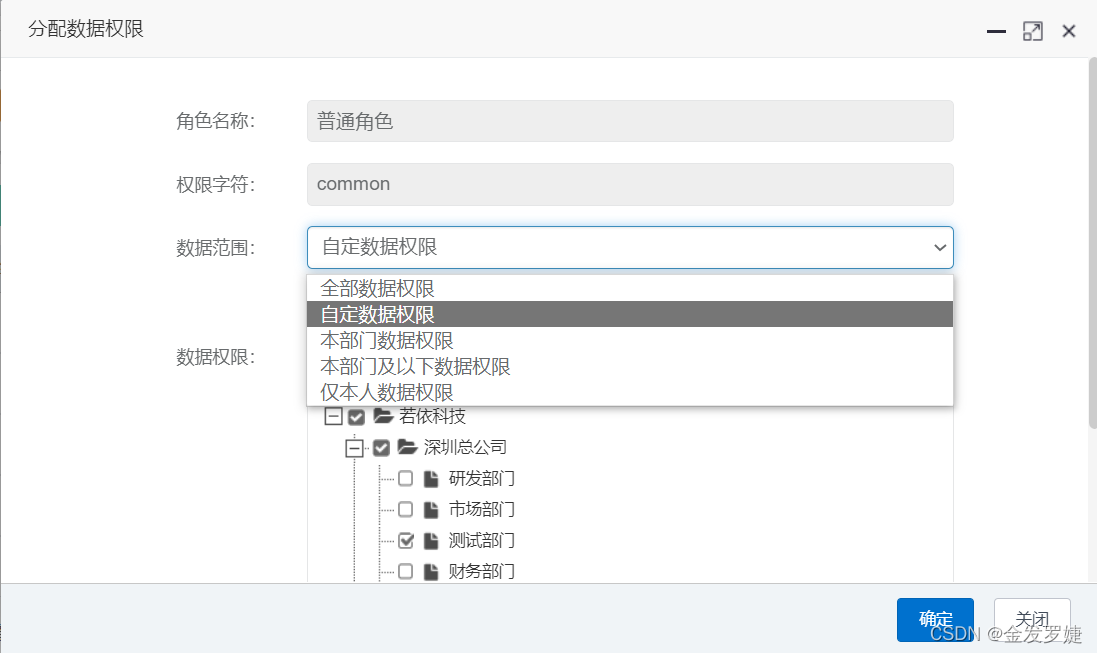
Task: Click the 确定 confirm button
Action: coord(935,619)
